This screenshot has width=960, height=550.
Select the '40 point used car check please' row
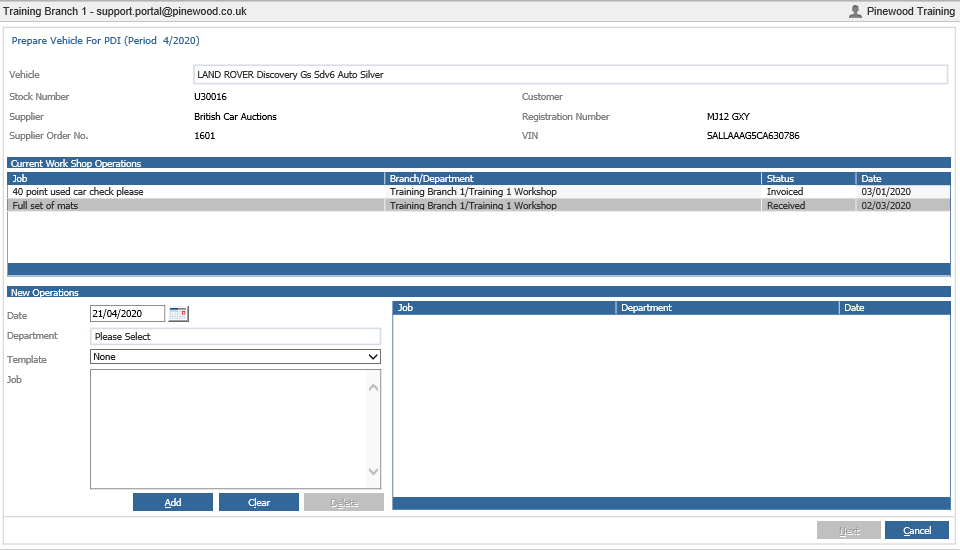pos(479,192)
